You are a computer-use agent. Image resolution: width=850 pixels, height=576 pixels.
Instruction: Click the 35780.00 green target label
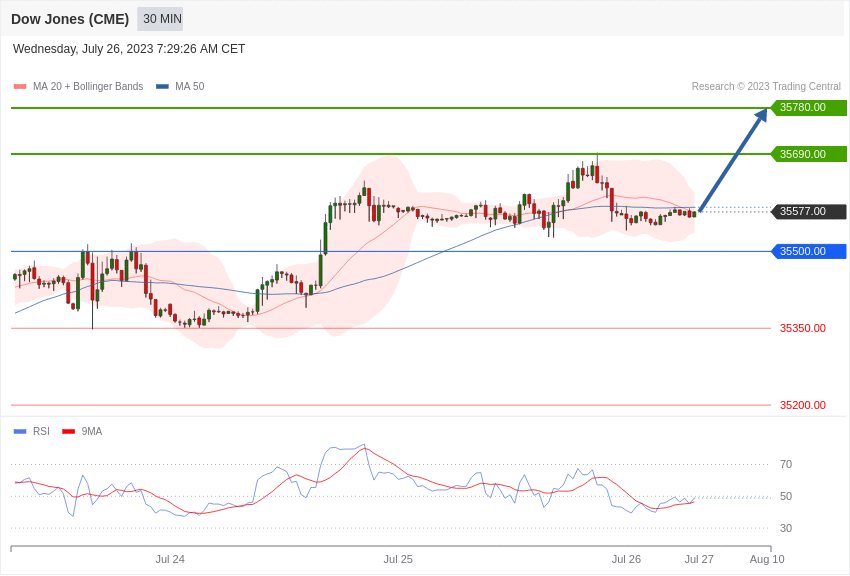coord(808,107)
